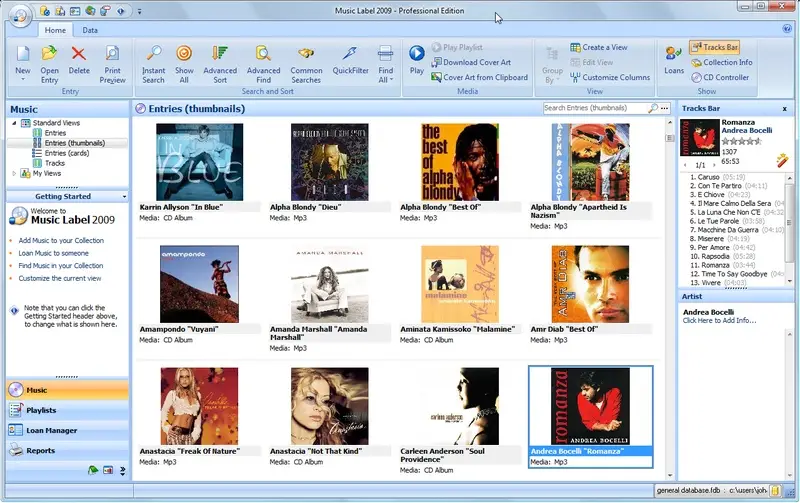Image resolution: width=800 pixels, height=503 pixels.
Task: Click 'Click Here to Add Info...' link
Action: tap(719, 321)
